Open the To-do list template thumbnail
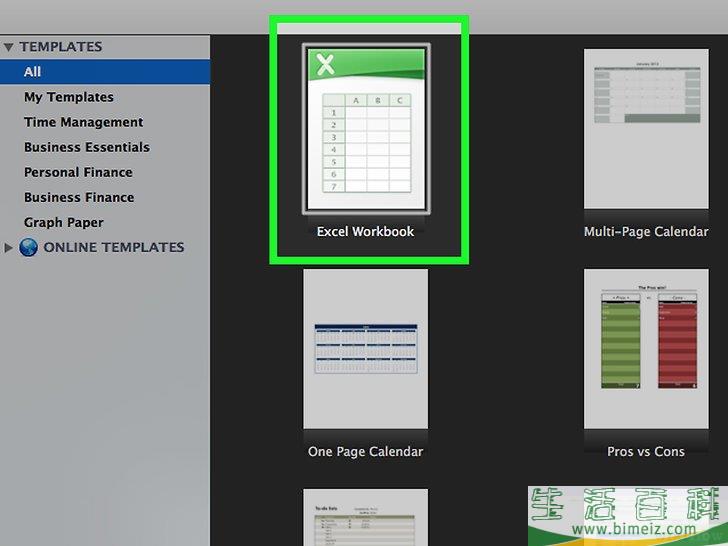 click(x=366, y=517)
